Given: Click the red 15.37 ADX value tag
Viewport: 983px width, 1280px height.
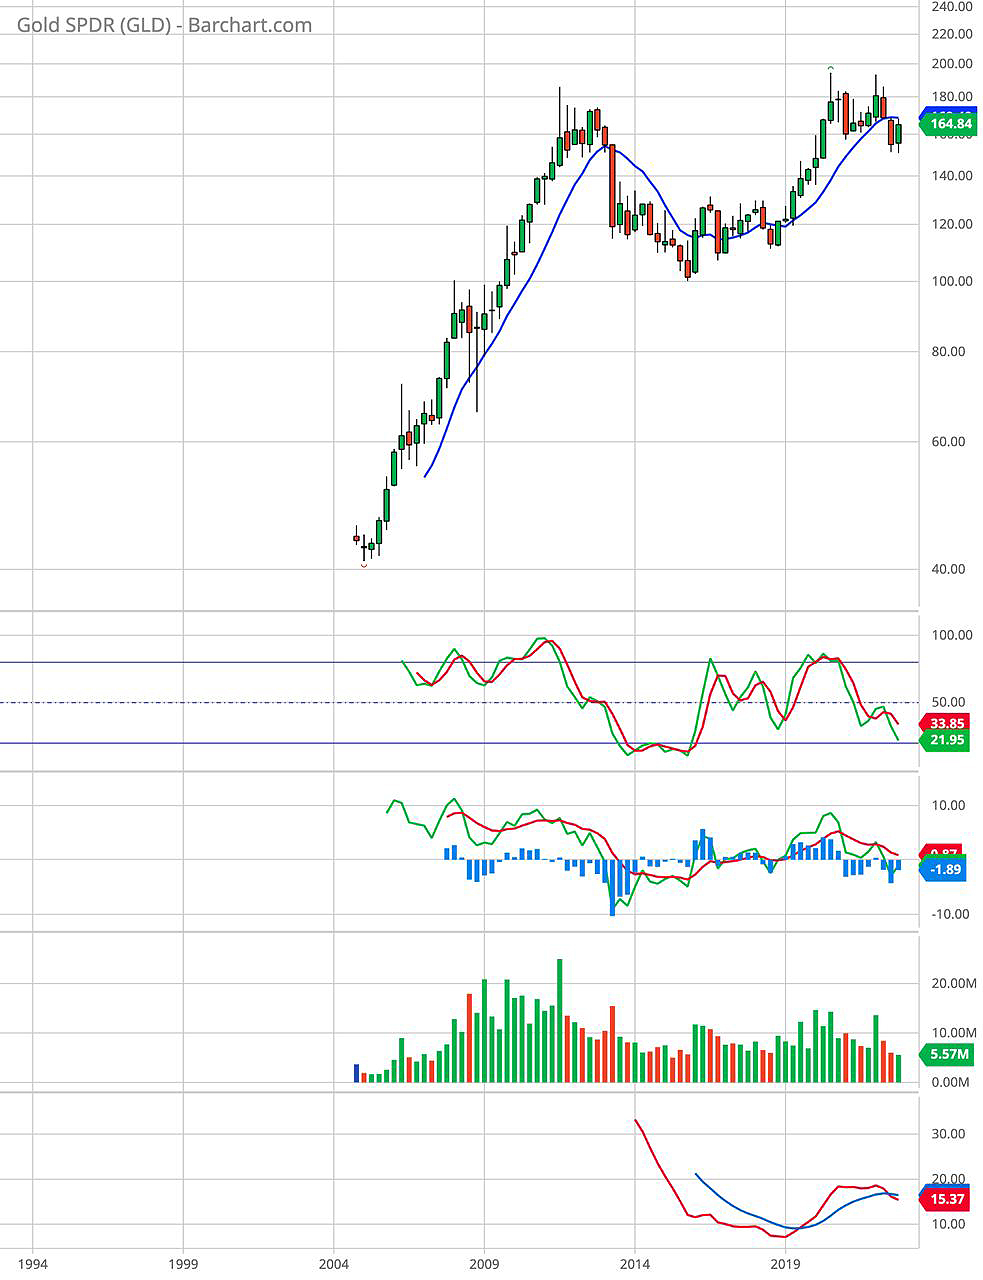Looking at the screenshot, I should 946,1200.
